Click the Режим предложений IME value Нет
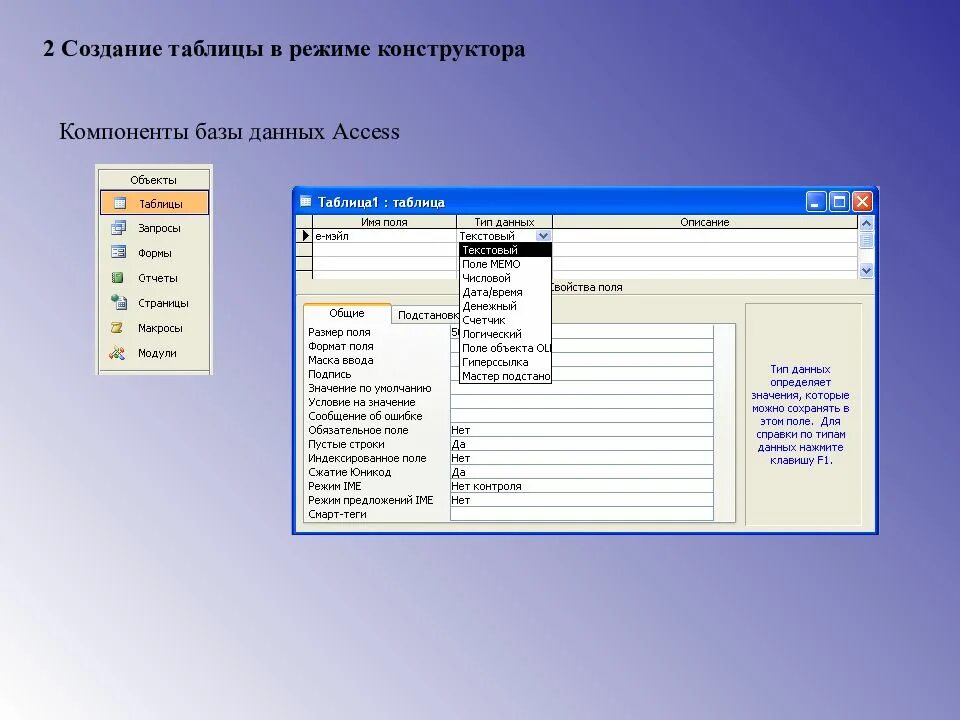This screenshot has width=960, height=720. [582, 500]
